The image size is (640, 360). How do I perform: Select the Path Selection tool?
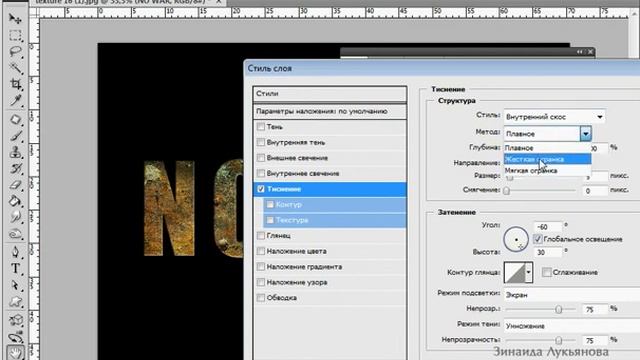(x=15, y=285)
